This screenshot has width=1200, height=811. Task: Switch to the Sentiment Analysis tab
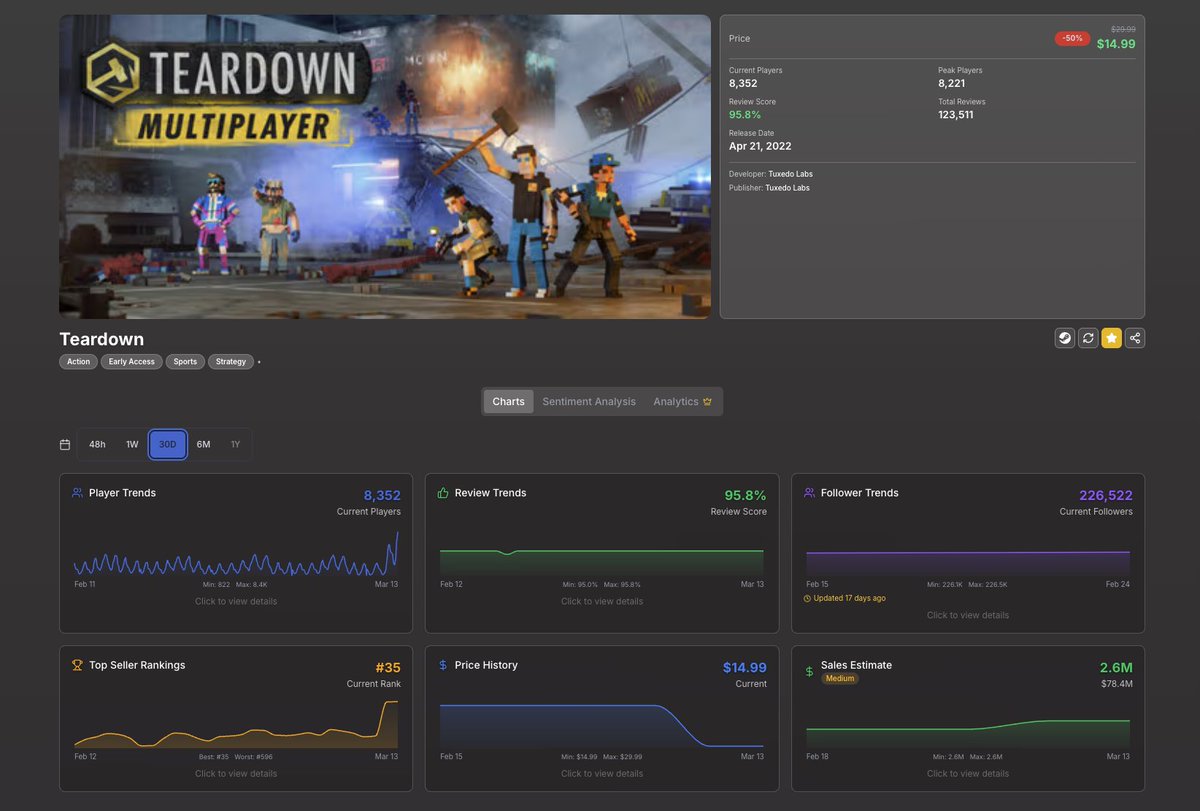click(589, 402)
